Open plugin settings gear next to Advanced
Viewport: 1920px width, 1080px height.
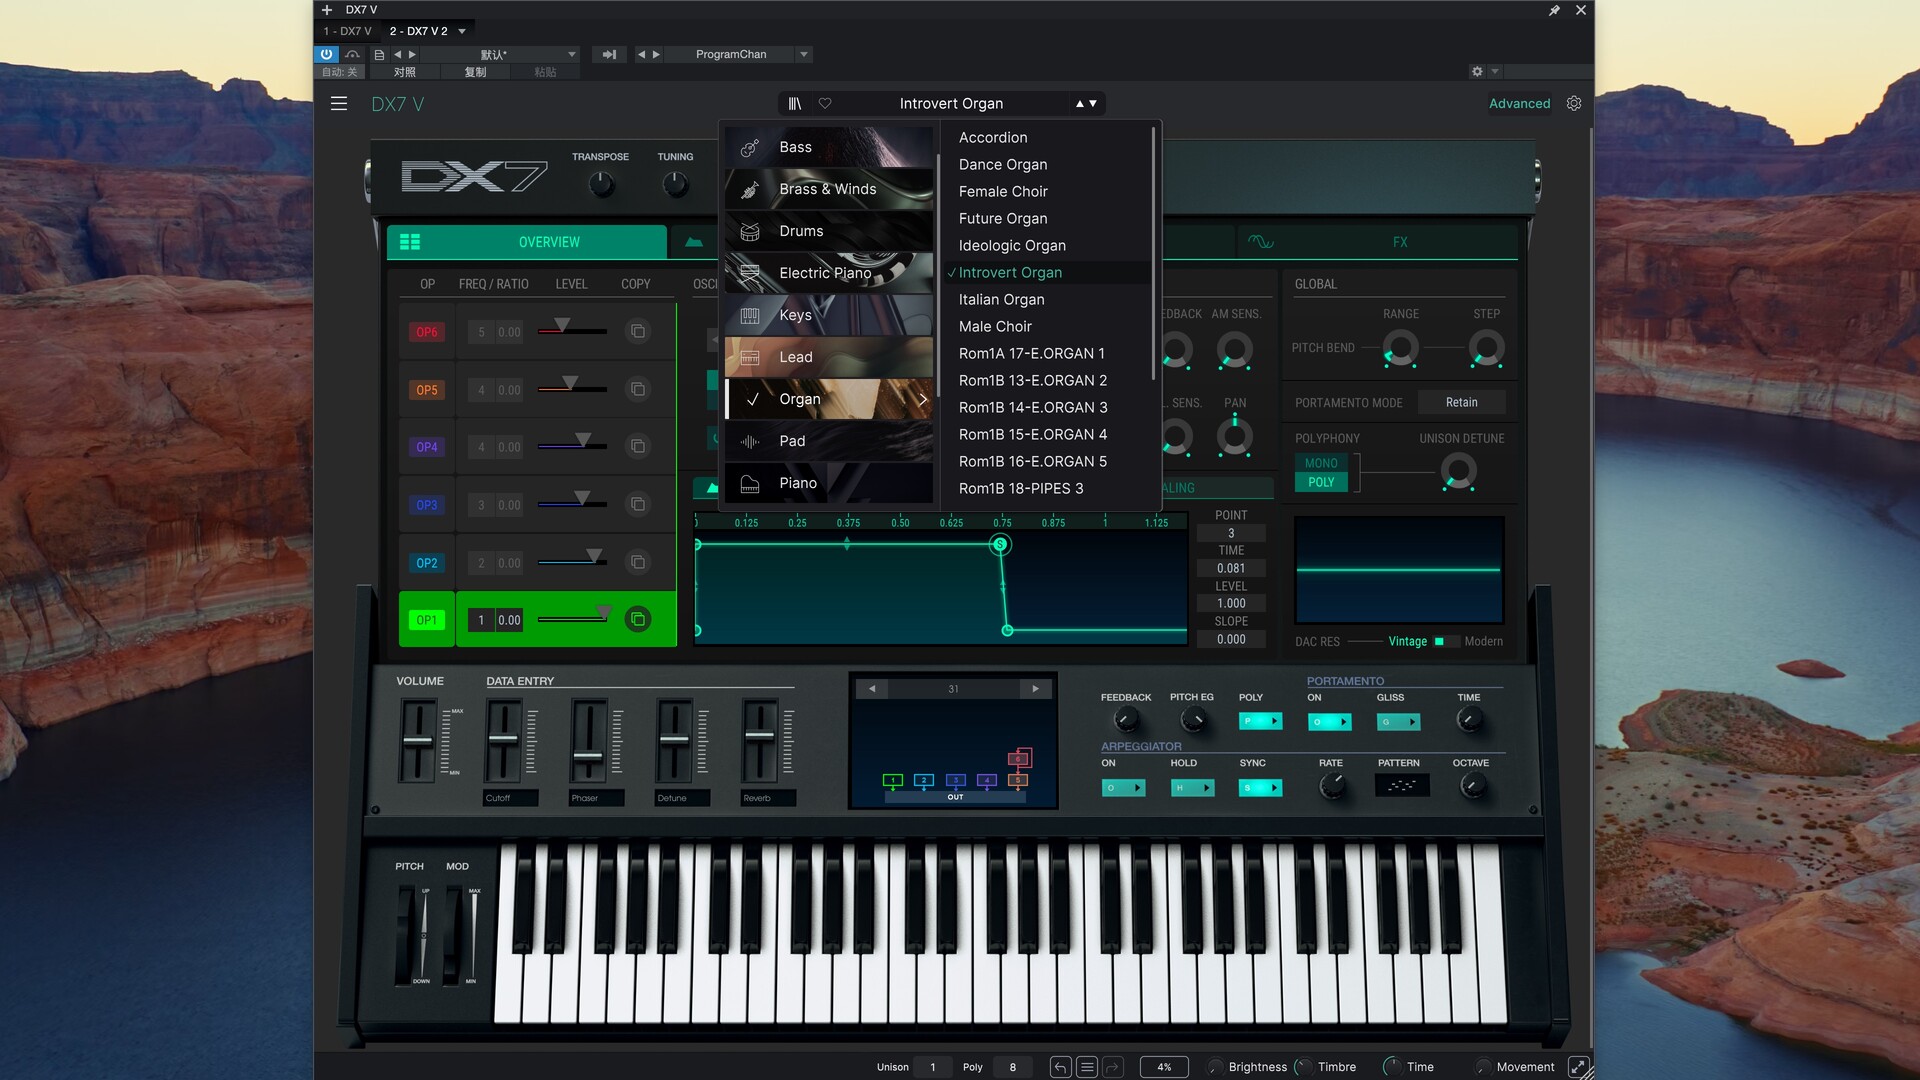click(1574, 104)
